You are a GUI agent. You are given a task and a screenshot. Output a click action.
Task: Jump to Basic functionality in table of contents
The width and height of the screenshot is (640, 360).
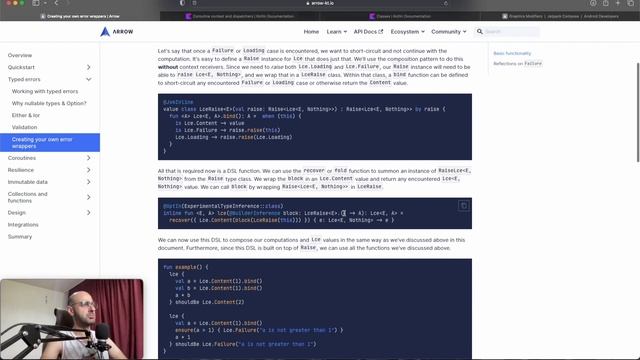pos(512,53)
